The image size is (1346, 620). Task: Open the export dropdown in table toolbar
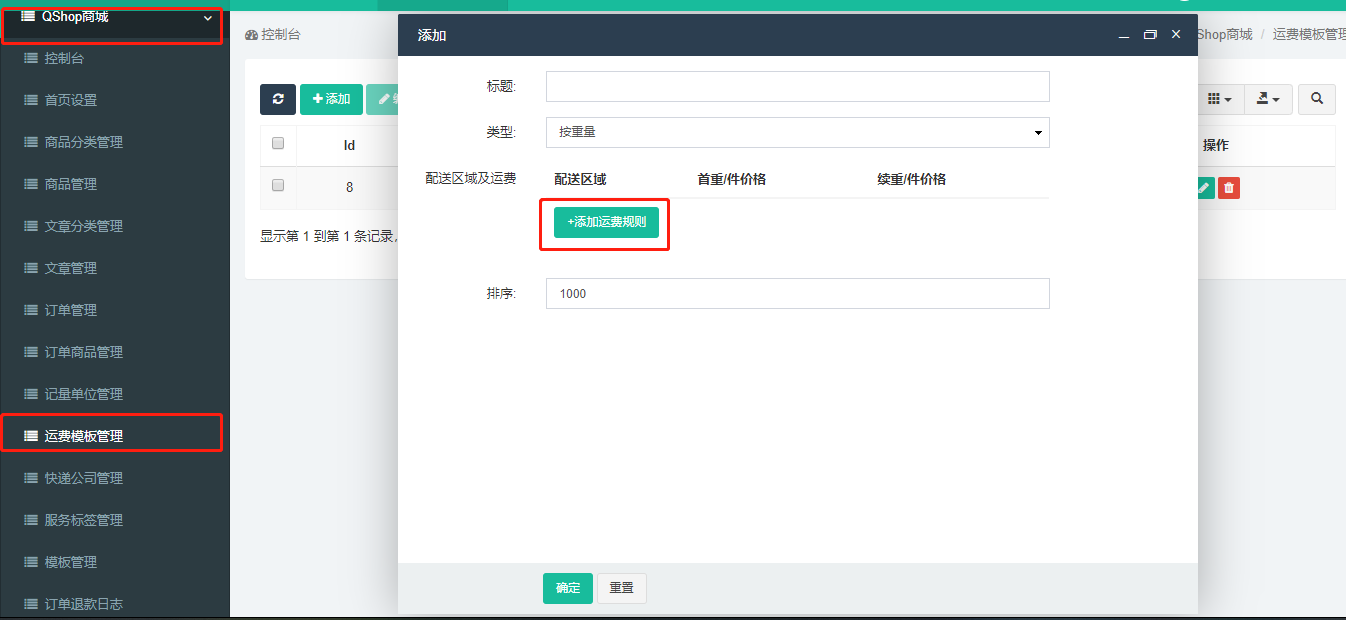pos(1268,99)
